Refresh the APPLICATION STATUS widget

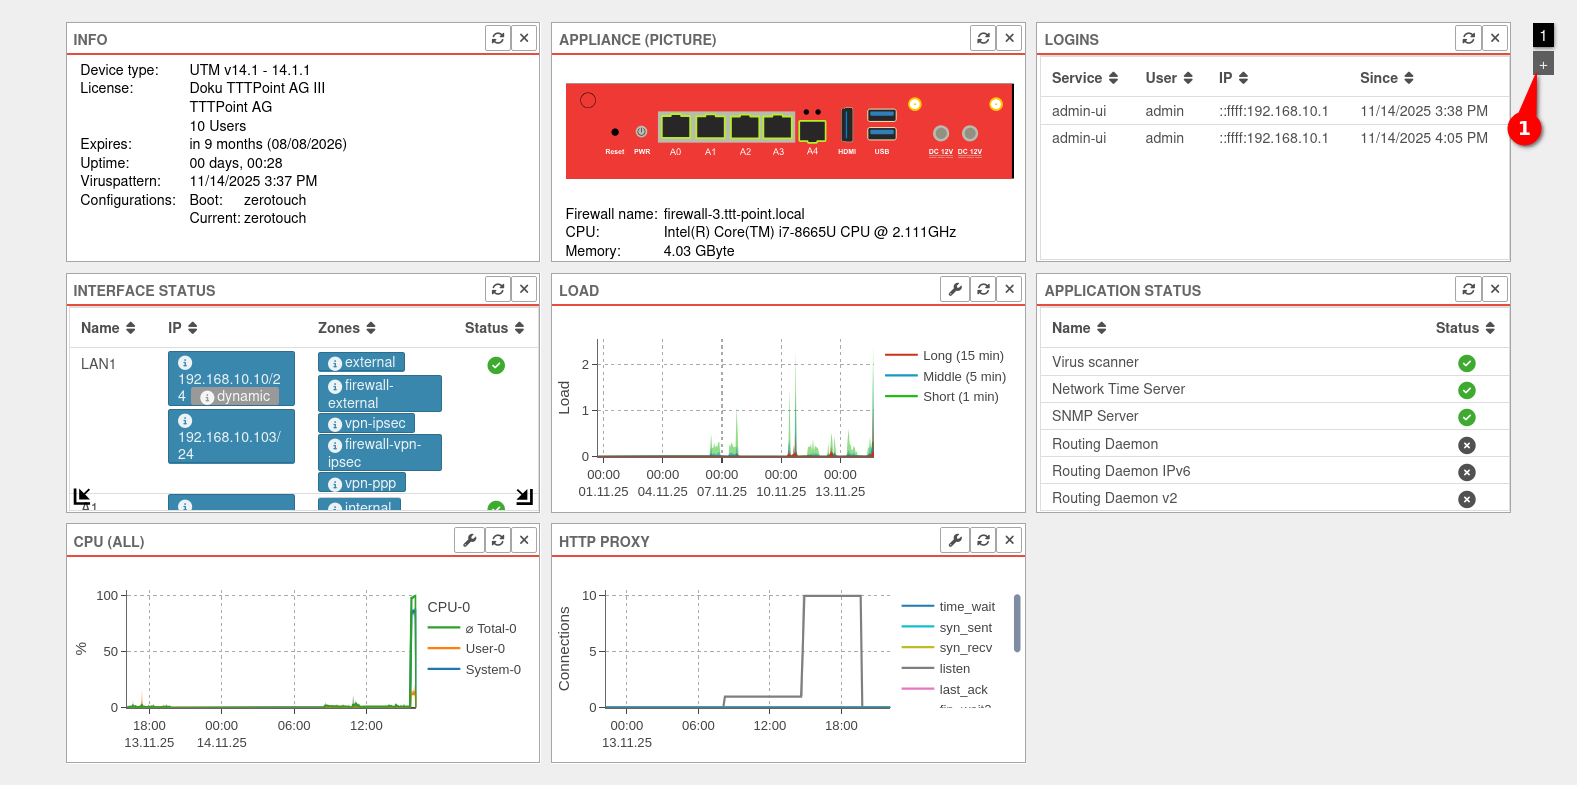pyautogui.click(x=1468, y=289)
